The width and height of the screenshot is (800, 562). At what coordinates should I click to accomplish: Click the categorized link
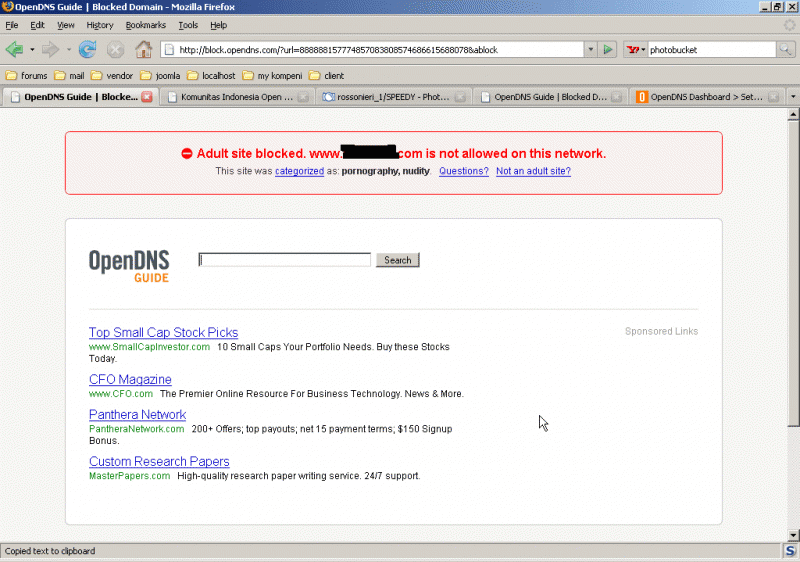299,171
